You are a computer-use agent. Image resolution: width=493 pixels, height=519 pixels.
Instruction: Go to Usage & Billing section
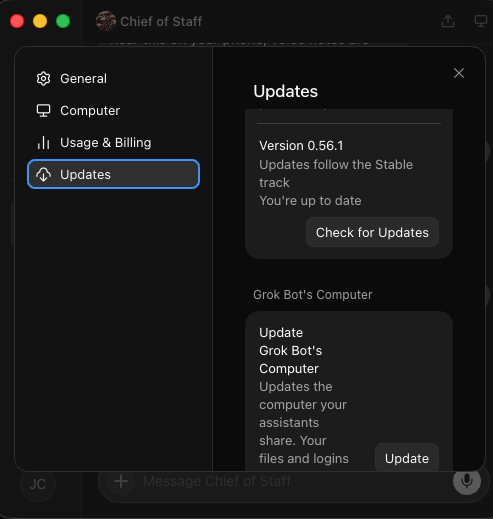tap(113, 143)
